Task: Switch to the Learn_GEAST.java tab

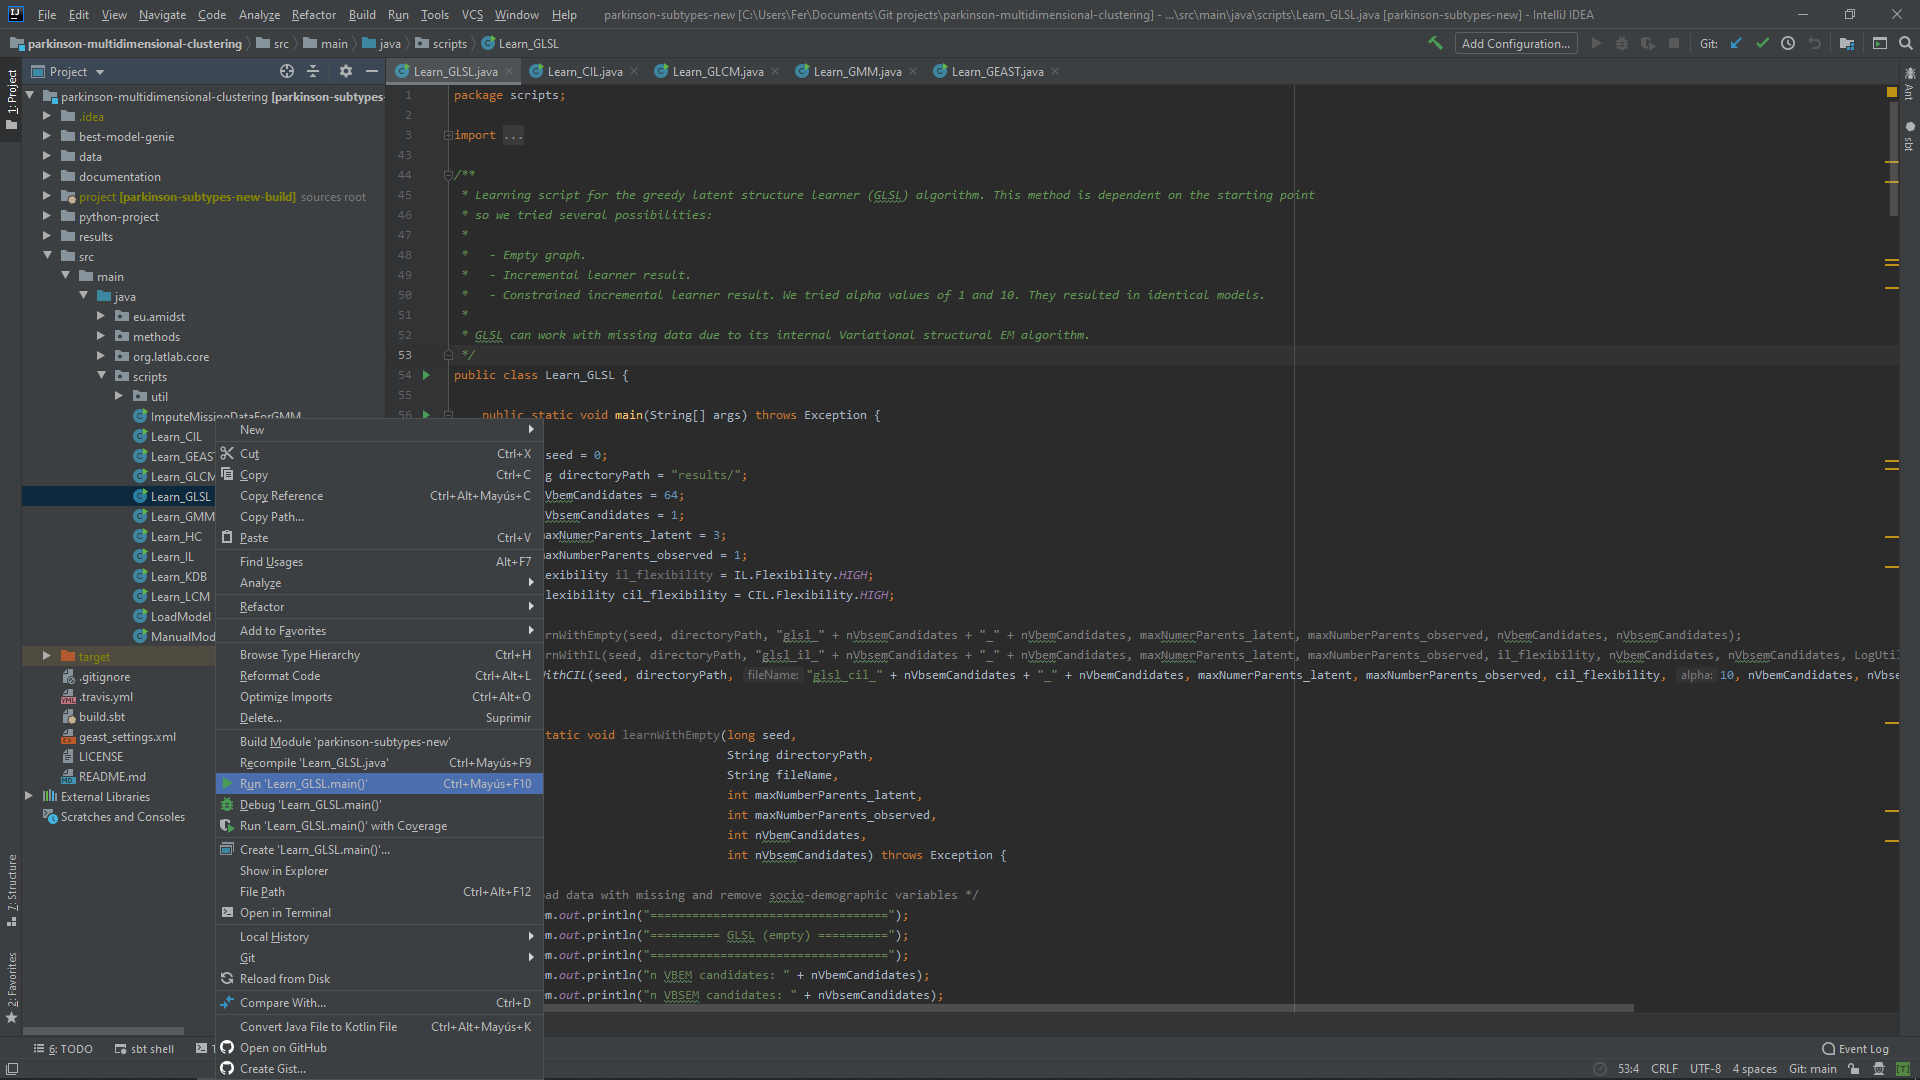Action: tap(997, 71)
